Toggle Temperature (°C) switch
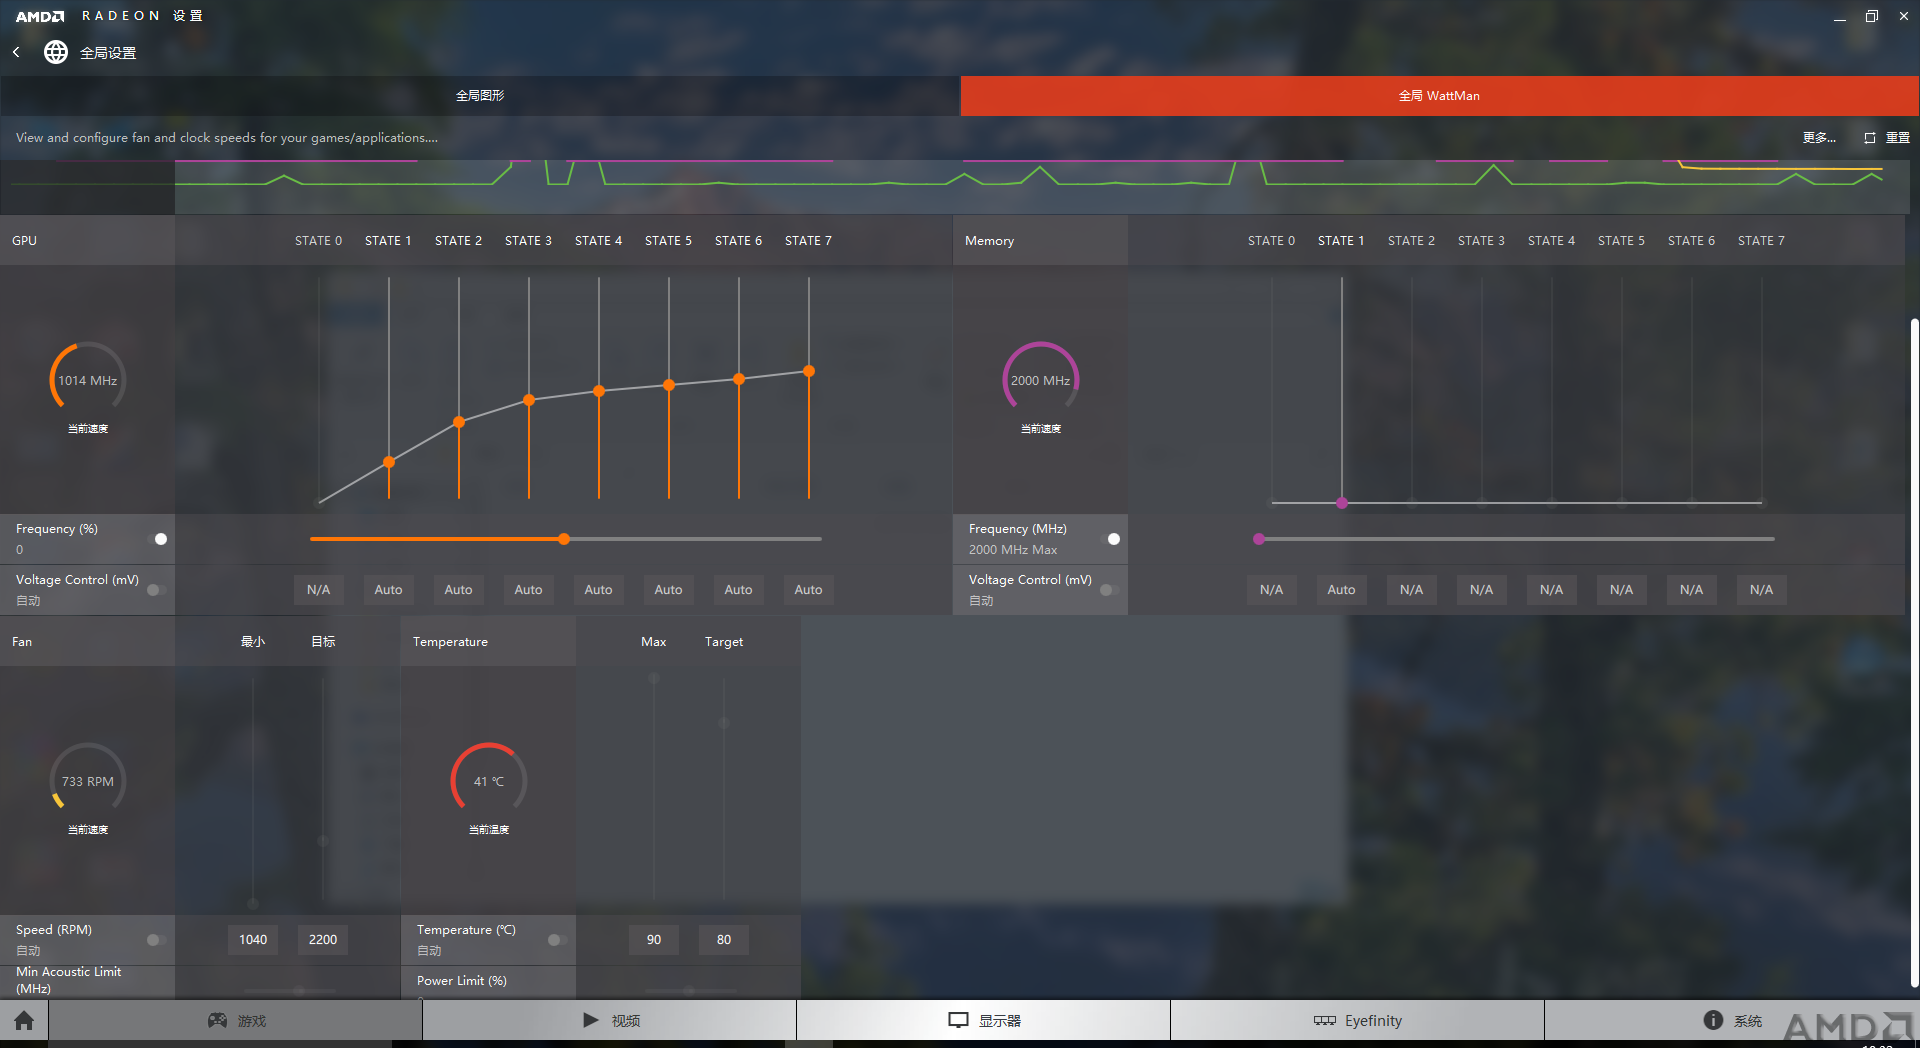The height and width of the screenshot is (1048, 1920). [x=558, y=940]
